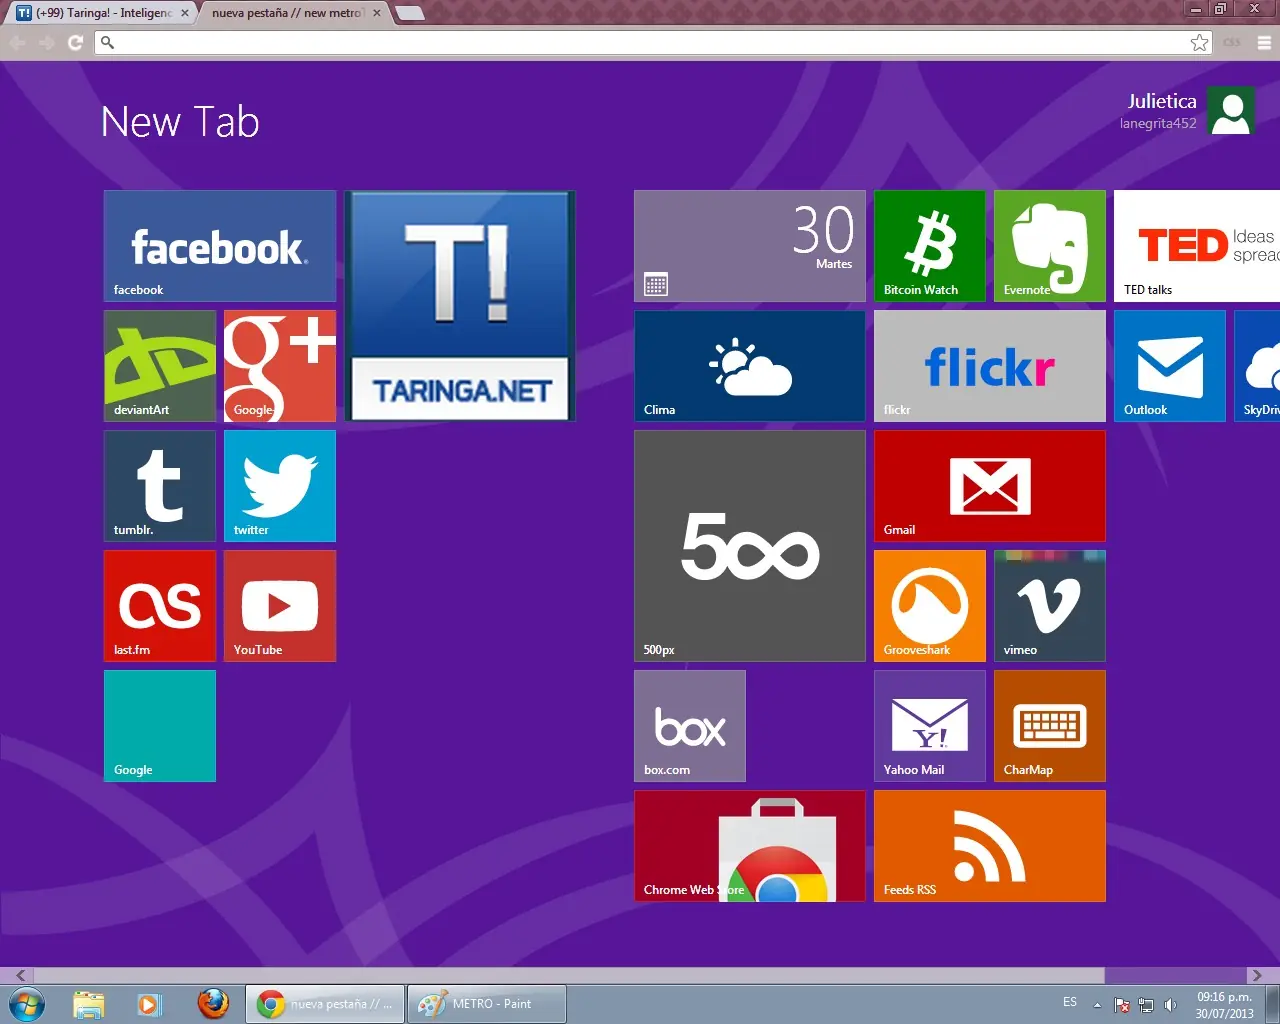This screenshot has width=1280, height=1024.
Task: Open the Windows Start menu
Action: point(27,1004)
